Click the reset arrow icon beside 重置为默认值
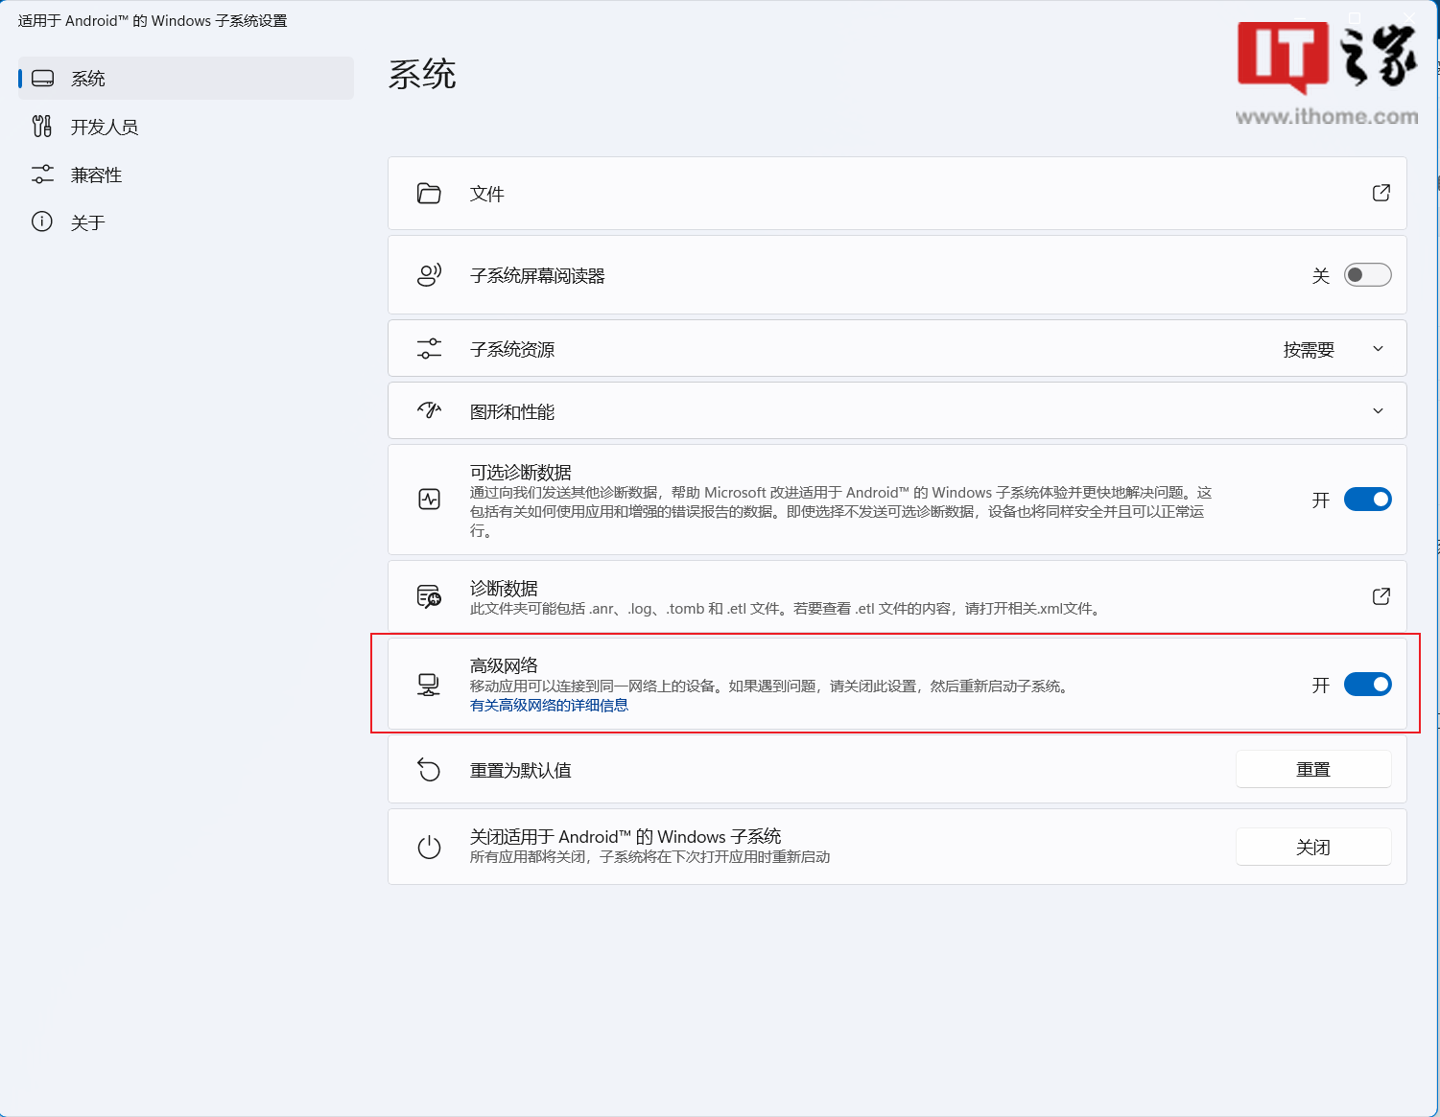This screenshot has height=1117, width=1440. [429, 770]
